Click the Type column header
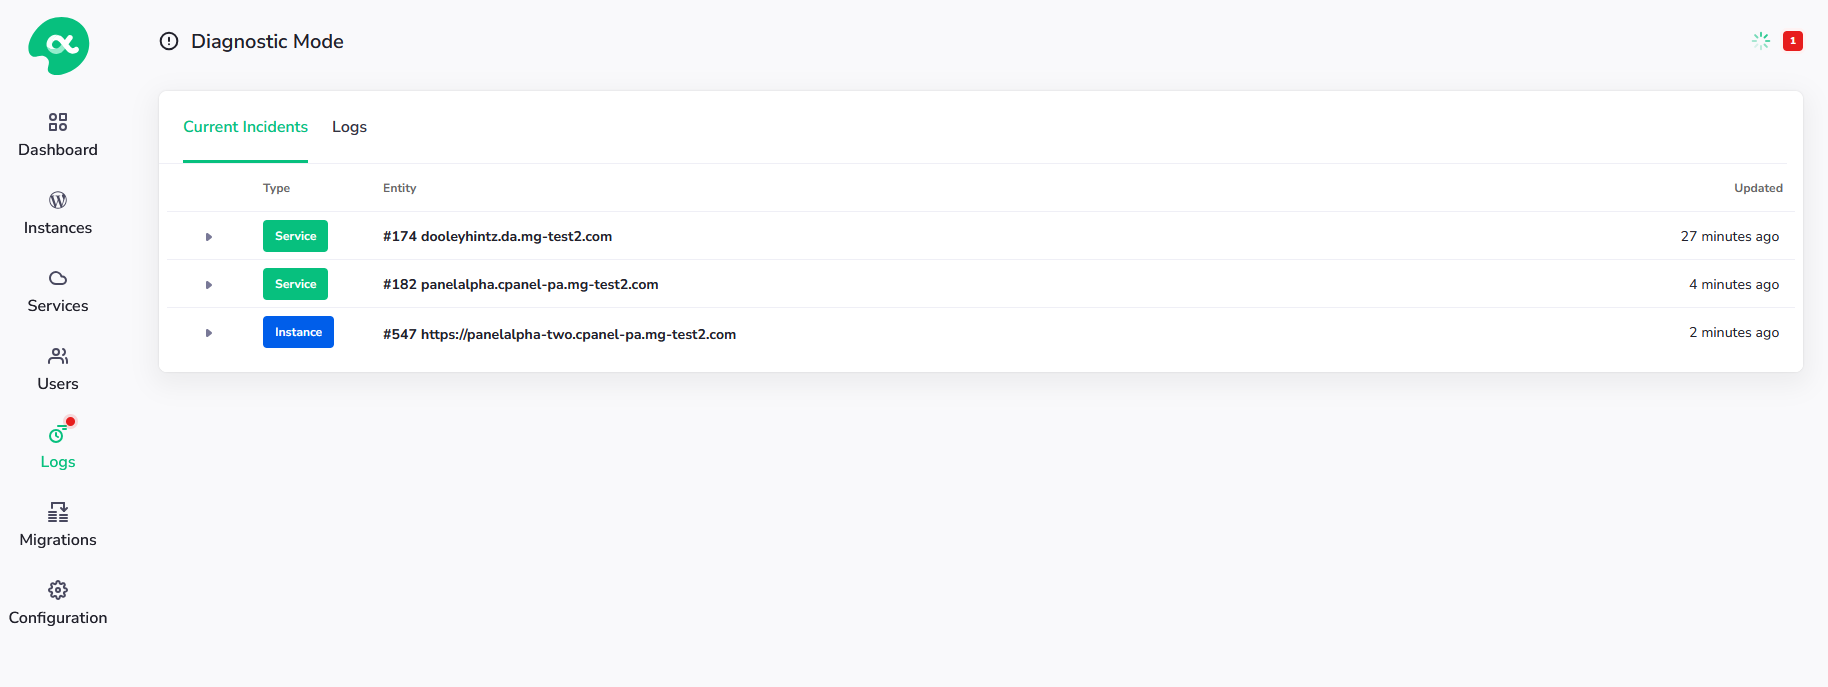This screenshot has width=1828, height=687. pyautogui.click(x=276, y=188)
